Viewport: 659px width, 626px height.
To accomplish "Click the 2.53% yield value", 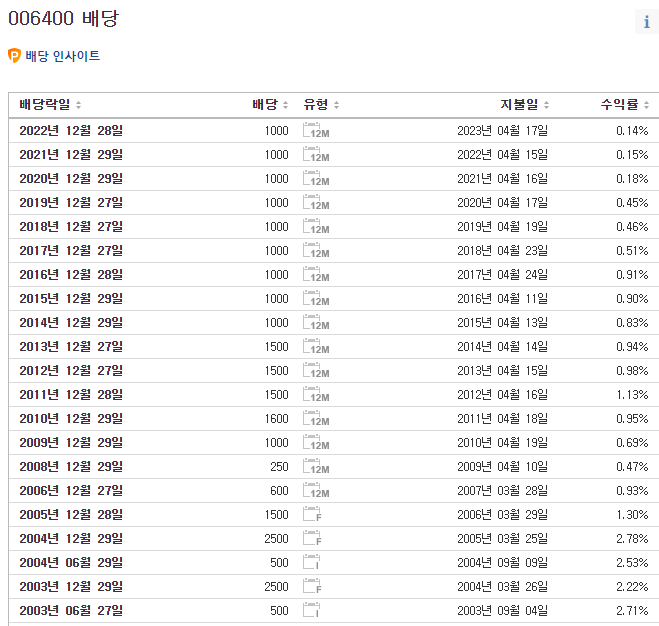I will tap(632, 562).
